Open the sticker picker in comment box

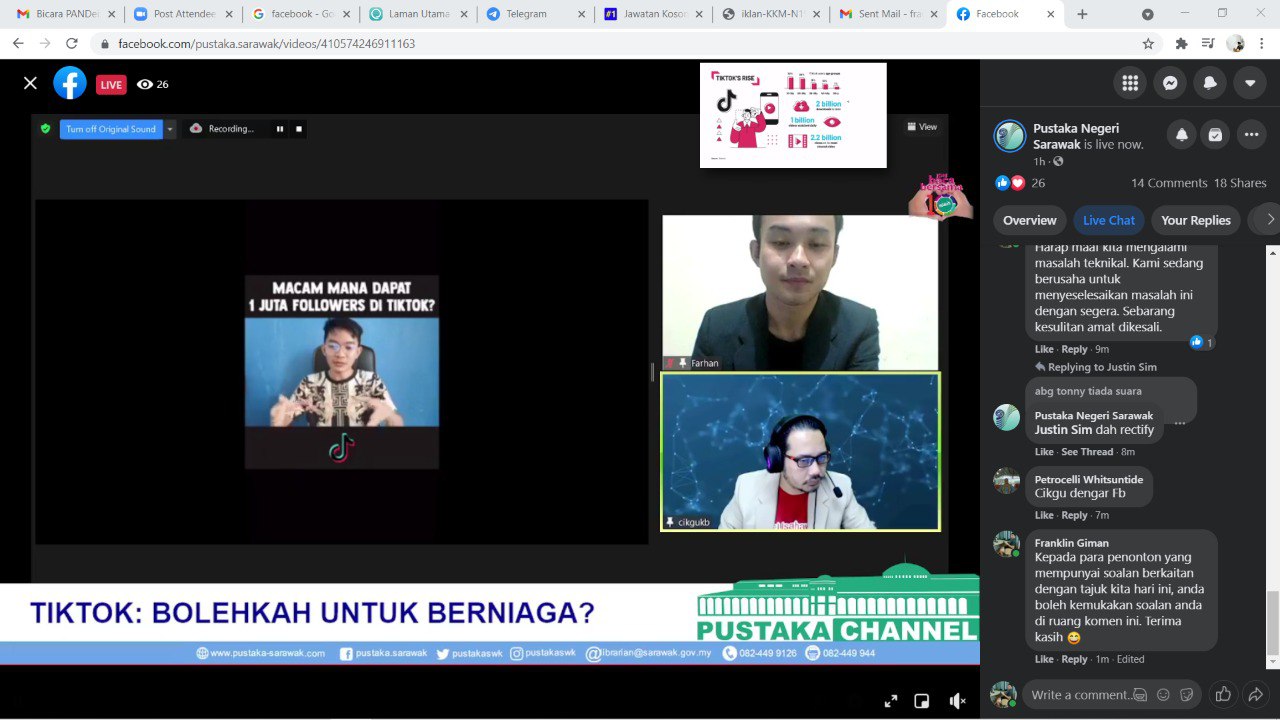pyautogui.click(x=1187, y=695)
